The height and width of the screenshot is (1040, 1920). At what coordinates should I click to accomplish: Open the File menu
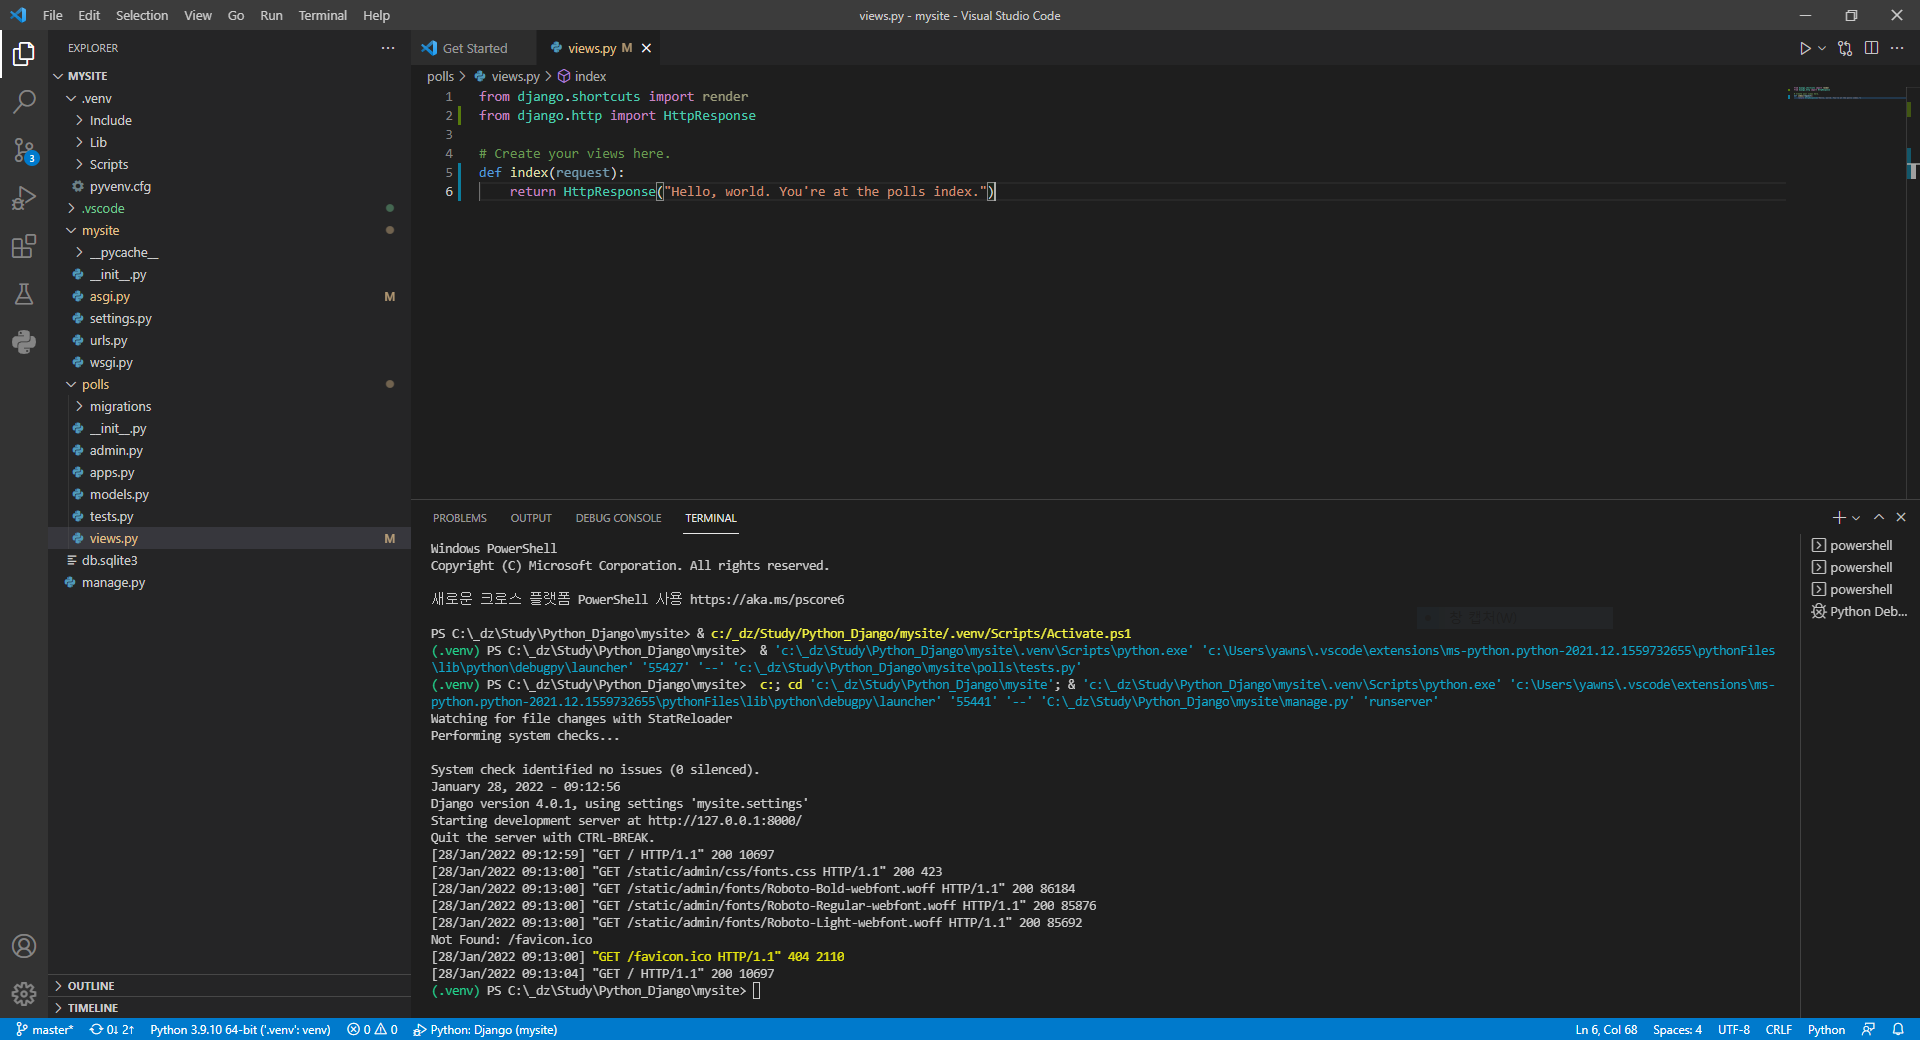pyautogui.click(x=53, y=15)
